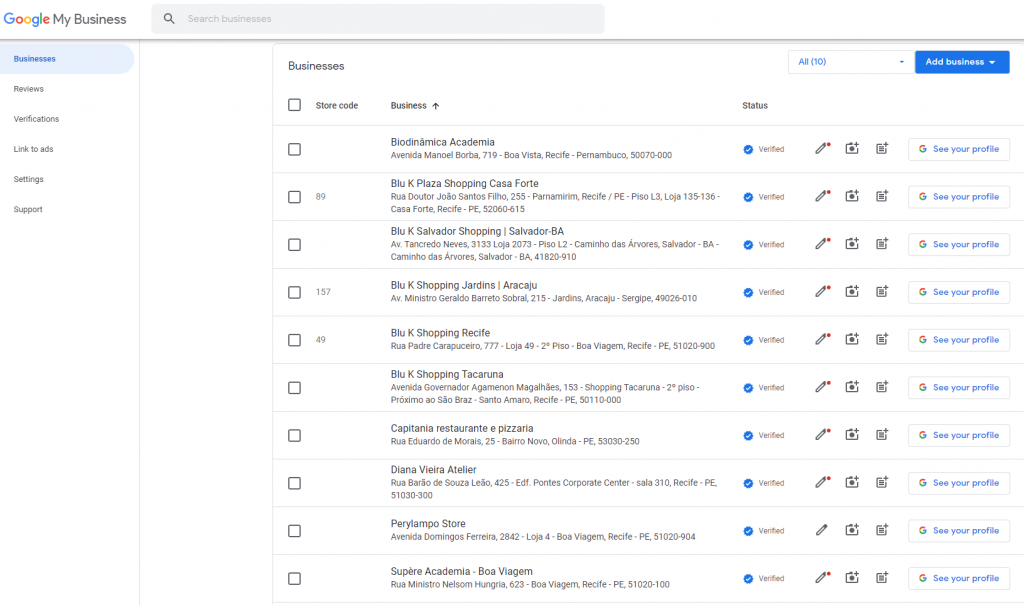
Task: See your profile for Capitania restaurante
Action: pyautogui.click(x=959, y=435)
